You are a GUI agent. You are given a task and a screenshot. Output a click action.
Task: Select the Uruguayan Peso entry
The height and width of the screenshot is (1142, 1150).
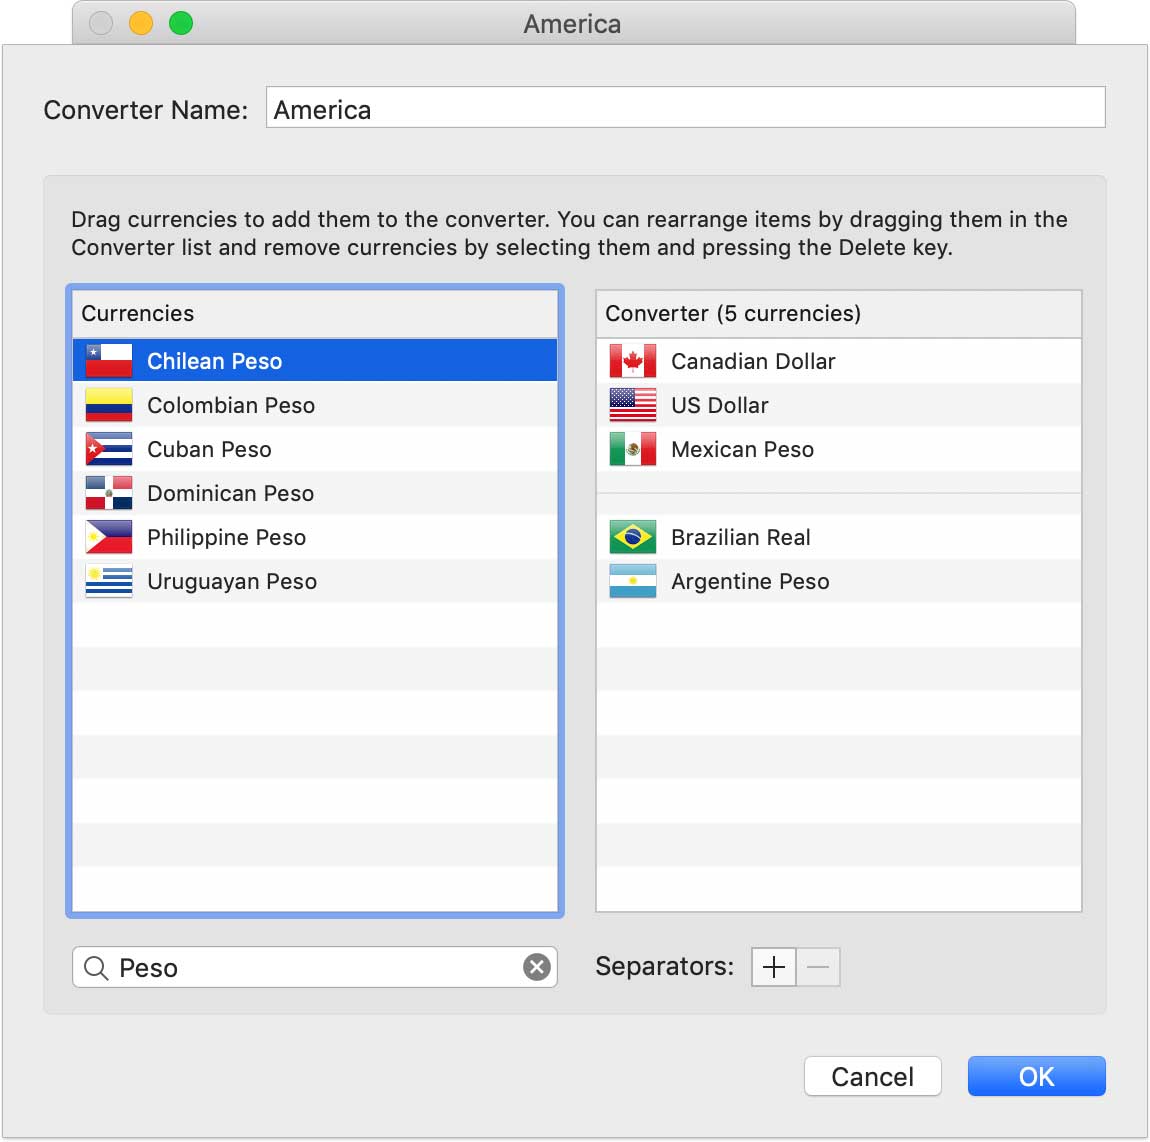pyautogui.click(x=232, y=581)
